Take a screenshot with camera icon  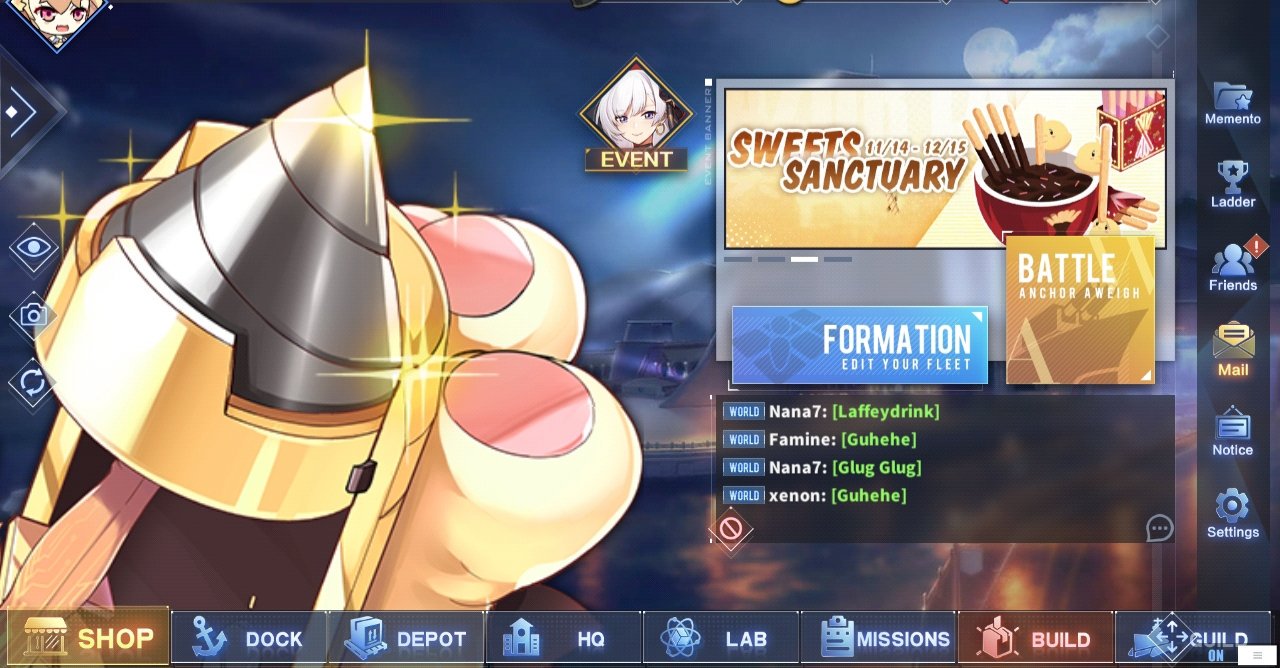33,315
